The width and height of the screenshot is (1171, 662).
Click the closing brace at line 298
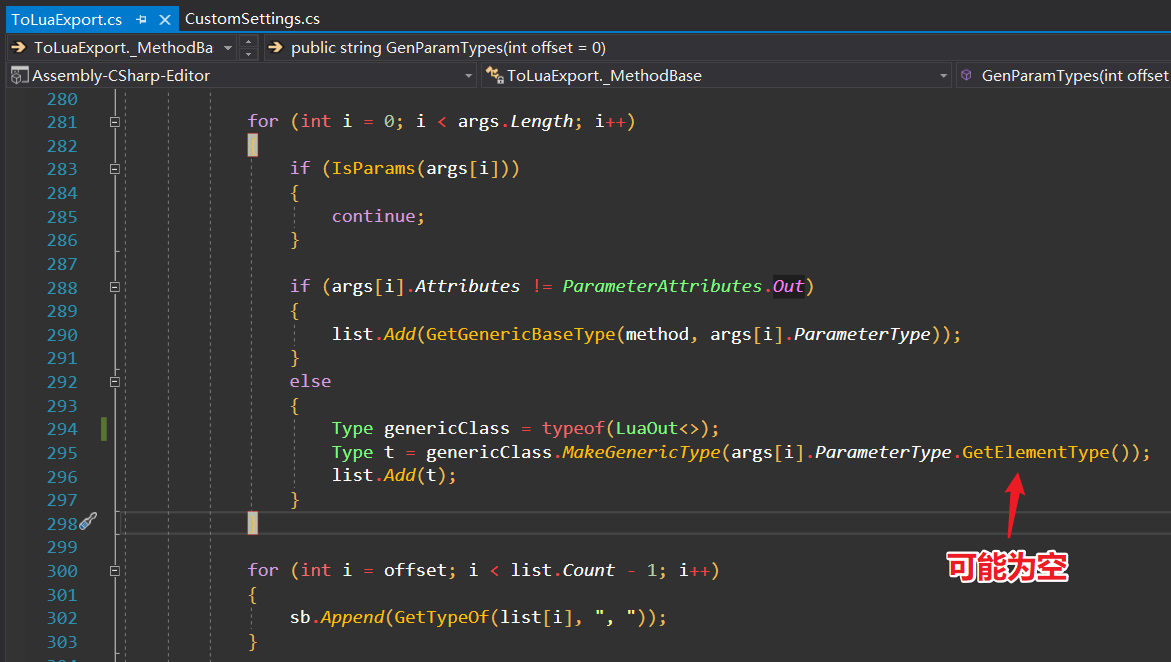tap(252, 523)
